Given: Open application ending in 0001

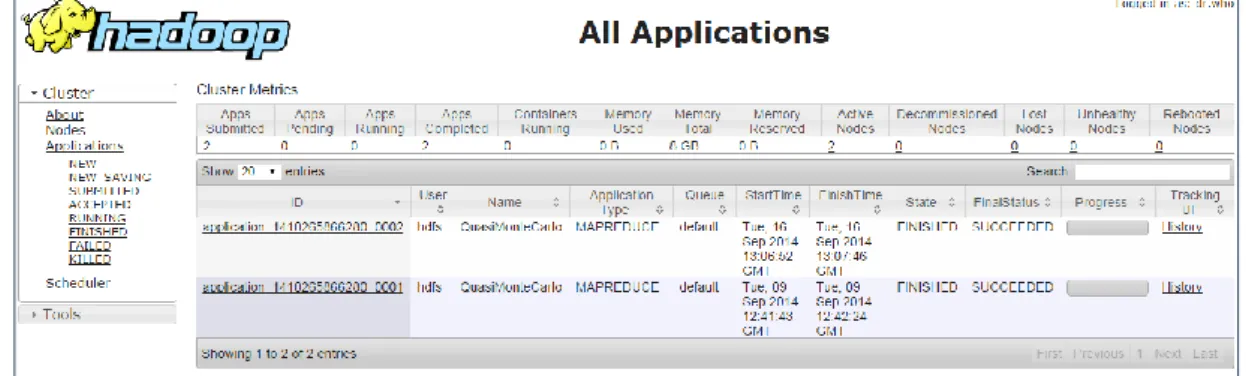Looking at the screenshot, I should (302, 288).
